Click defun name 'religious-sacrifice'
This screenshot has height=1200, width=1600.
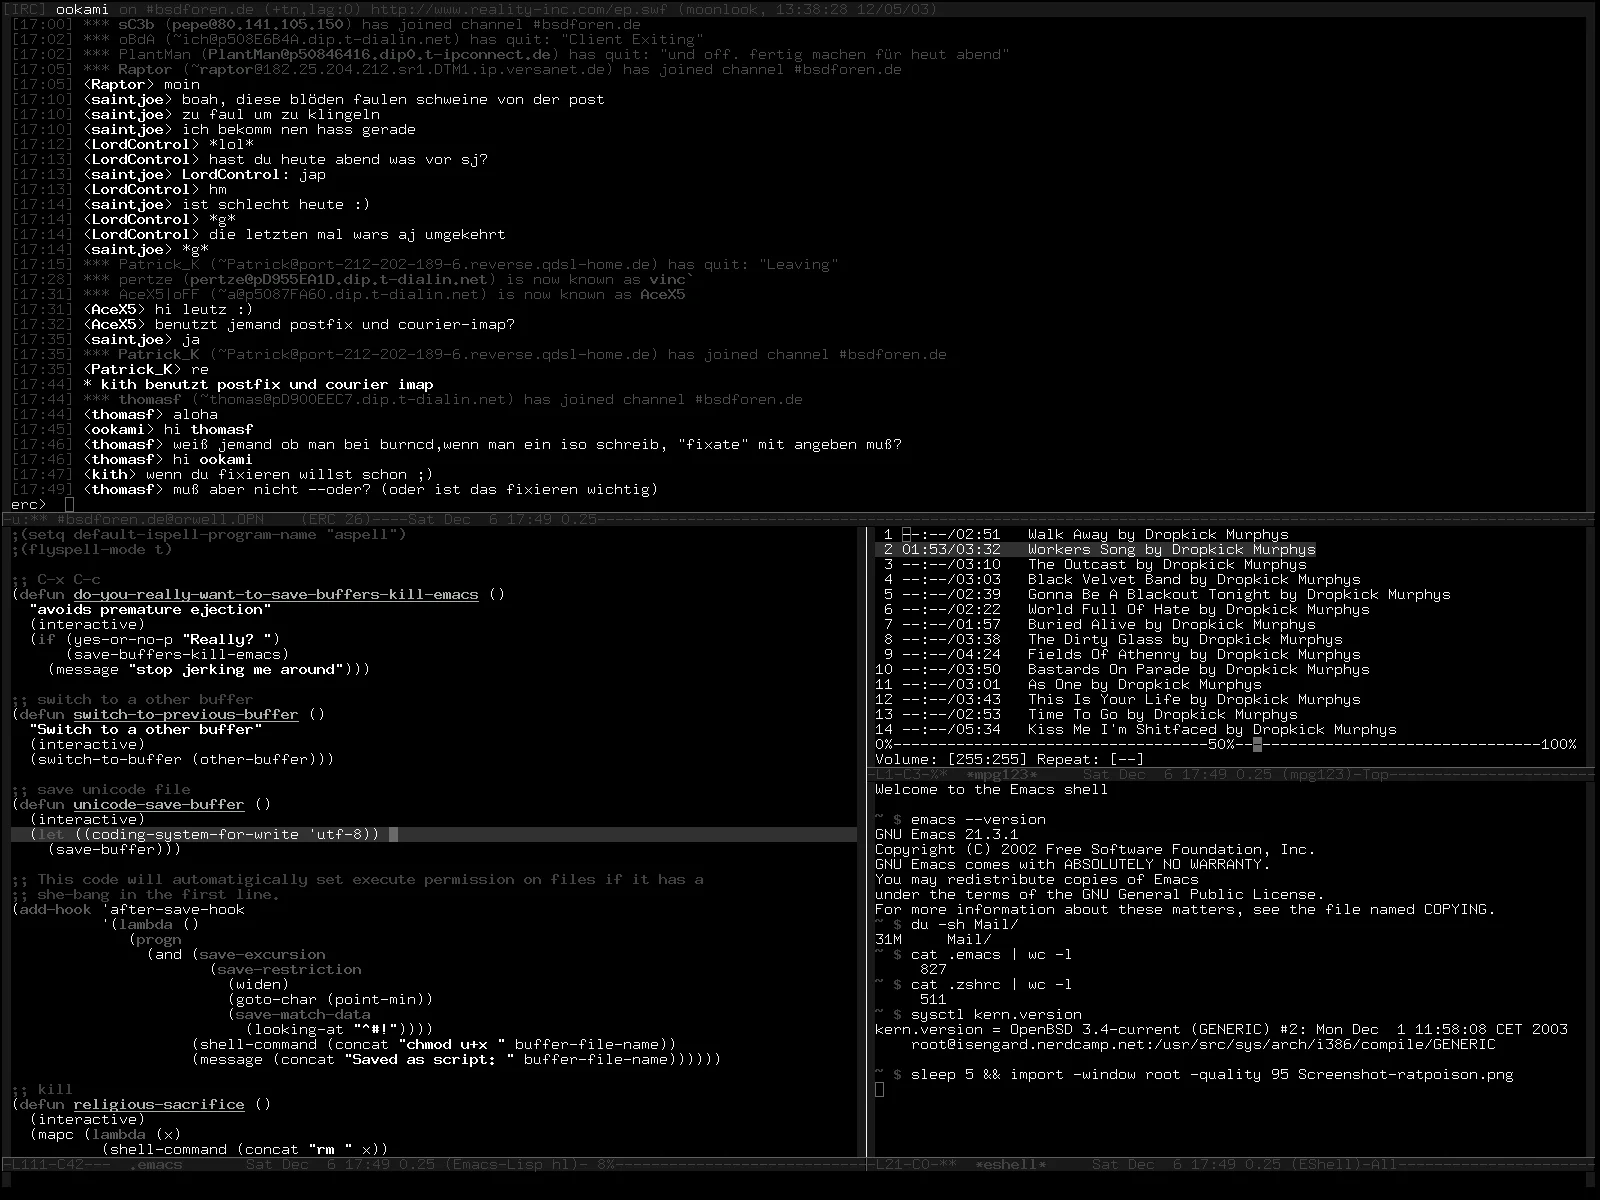tap(158, 1104)
